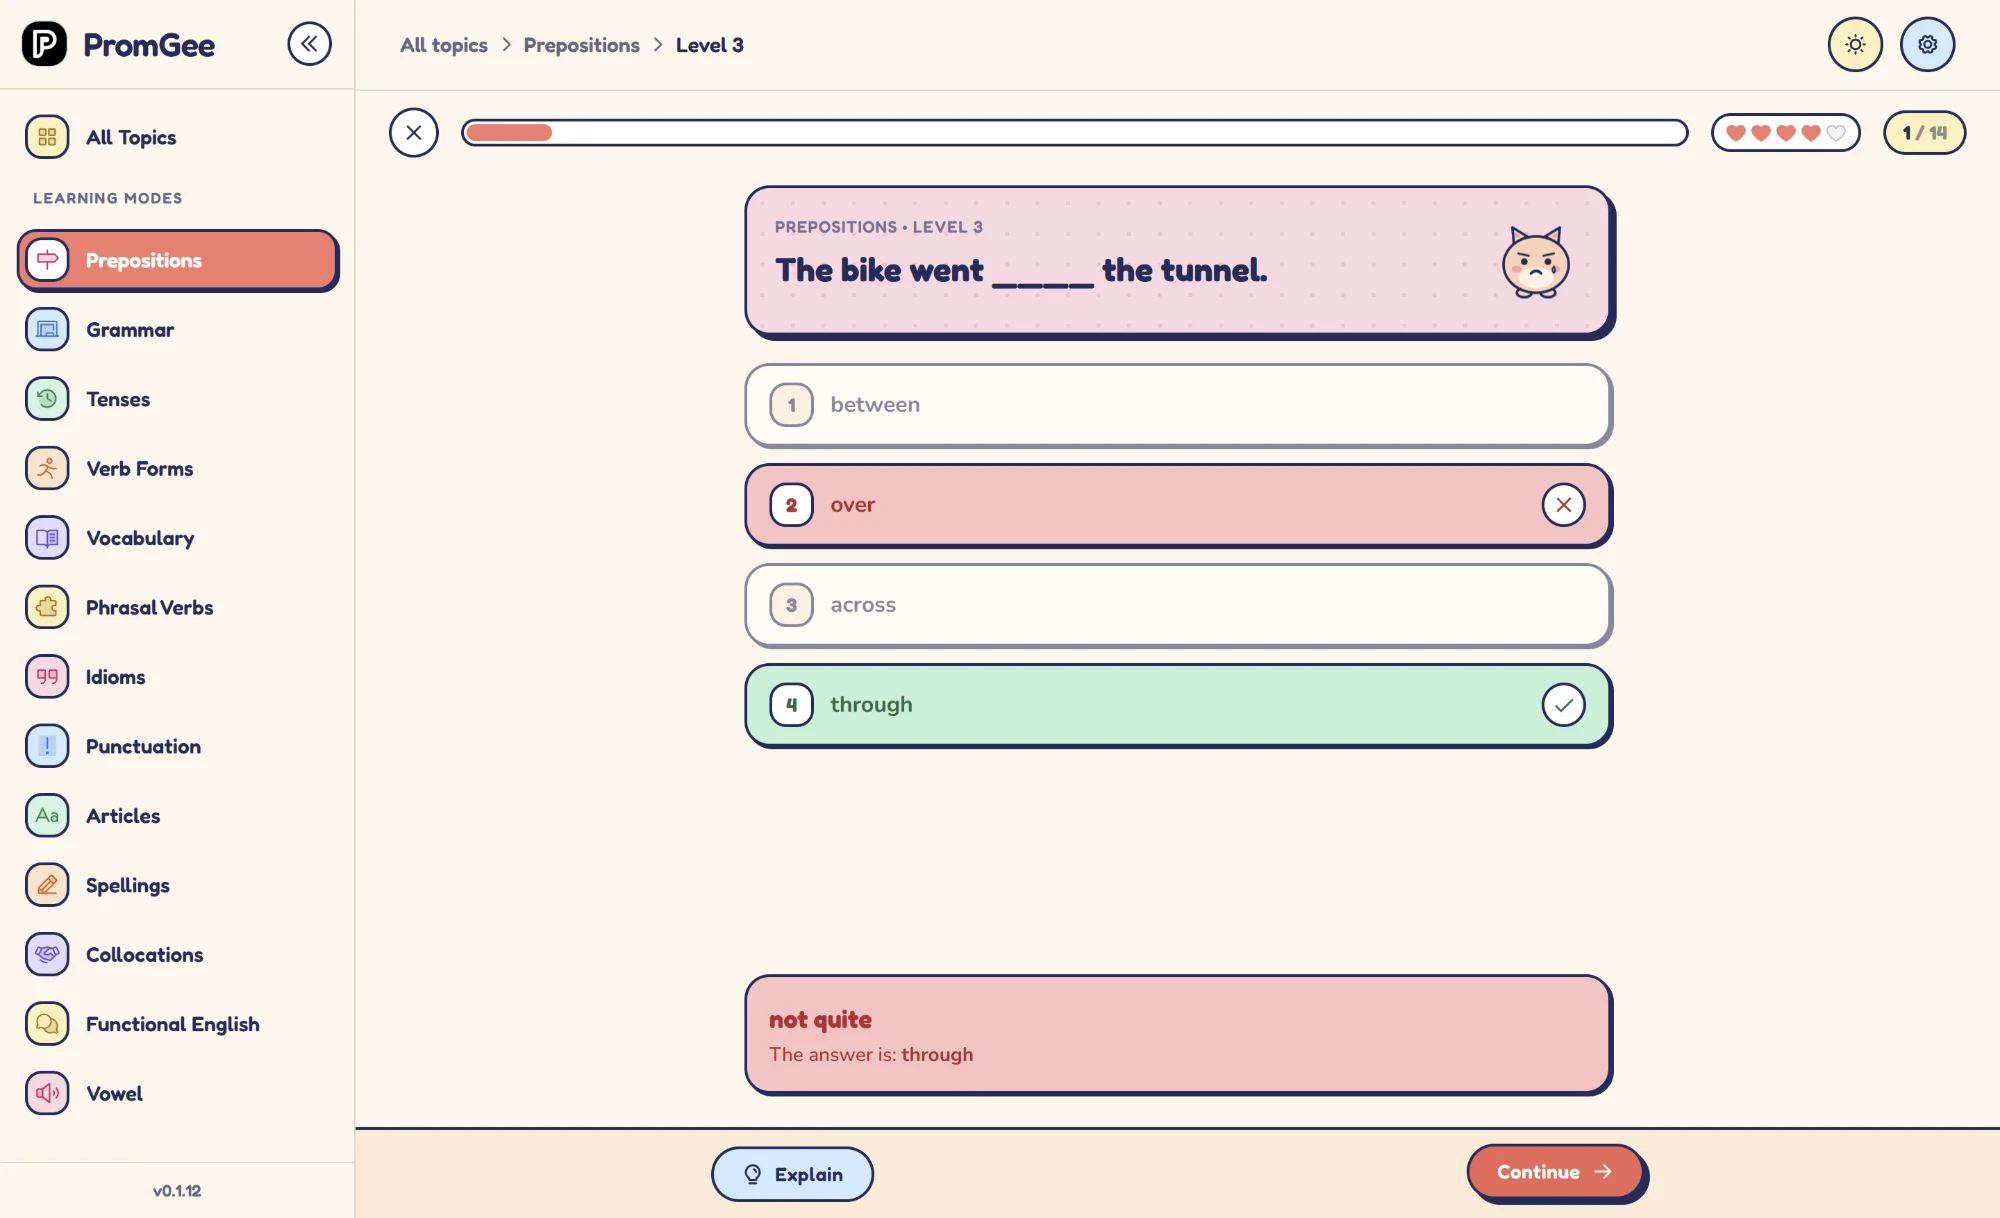2000x1218 pixels.
Task: Collapse the sidebar with double-chevron button
Action: coord(309,44)
